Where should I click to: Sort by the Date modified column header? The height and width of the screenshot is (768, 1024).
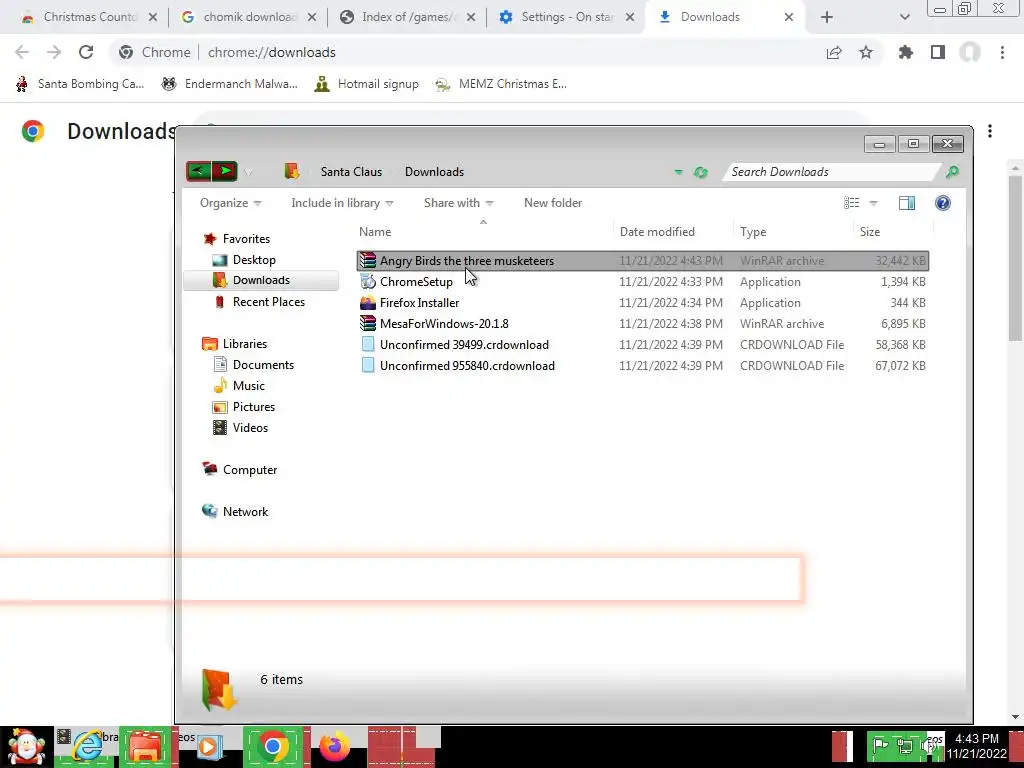(x=657, y=232)
